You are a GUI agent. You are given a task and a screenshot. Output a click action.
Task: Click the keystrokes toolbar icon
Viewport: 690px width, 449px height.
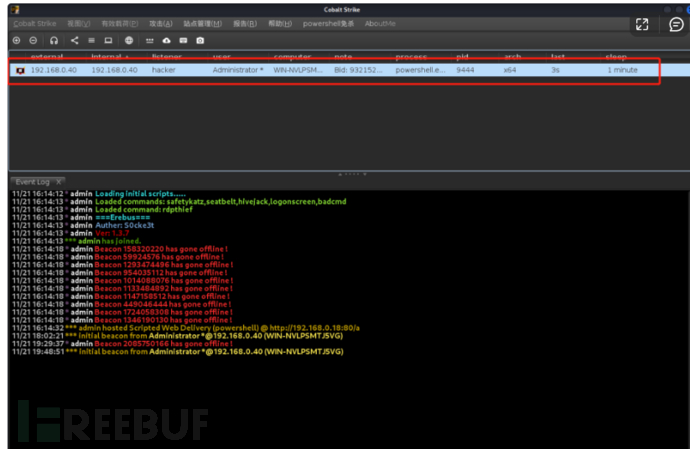tap(150, 40)
